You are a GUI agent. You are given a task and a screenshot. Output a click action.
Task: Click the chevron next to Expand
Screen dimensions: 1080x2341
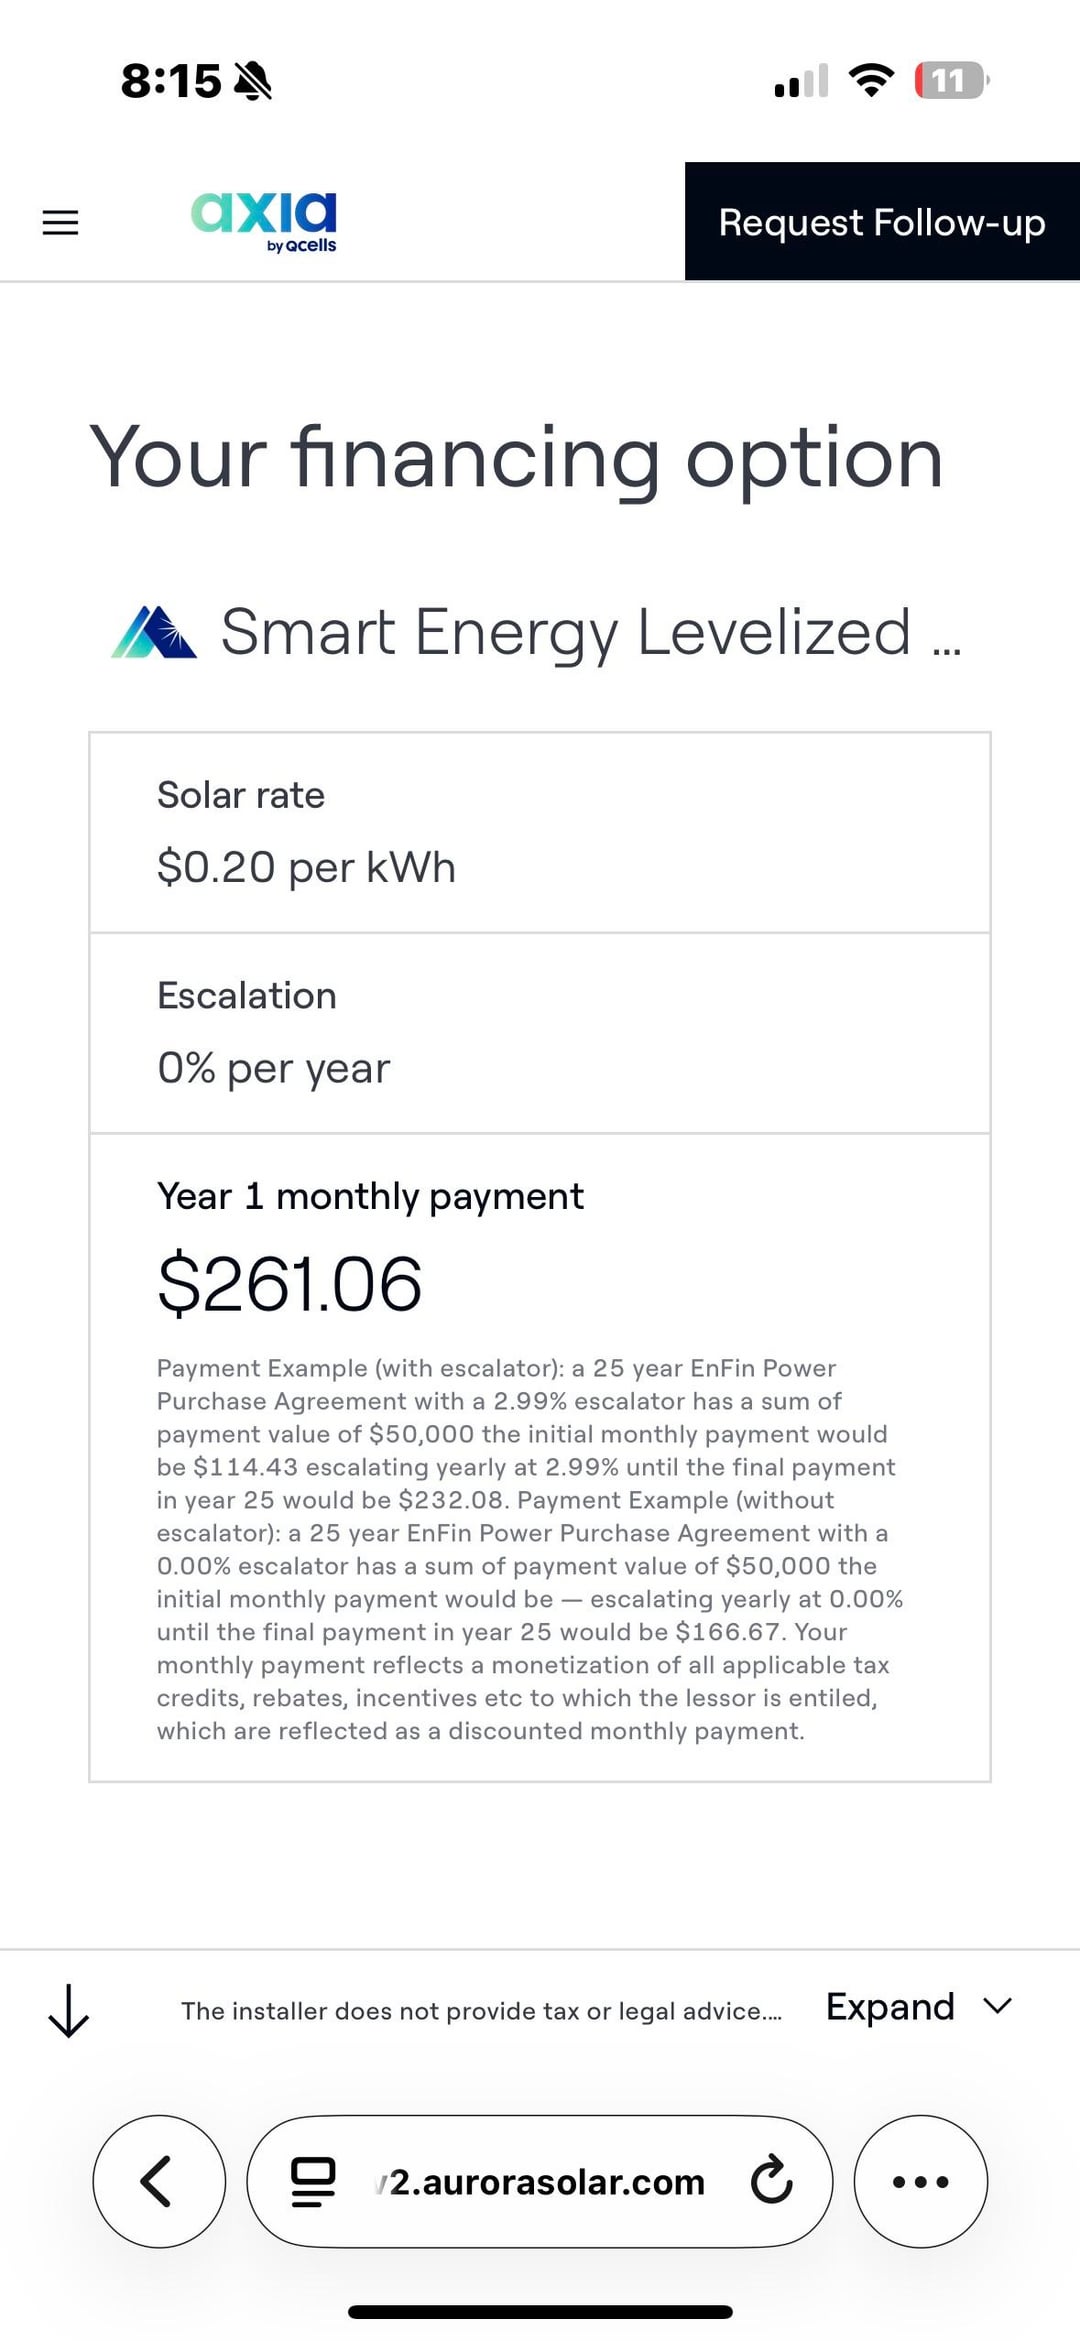[998, 2006]
